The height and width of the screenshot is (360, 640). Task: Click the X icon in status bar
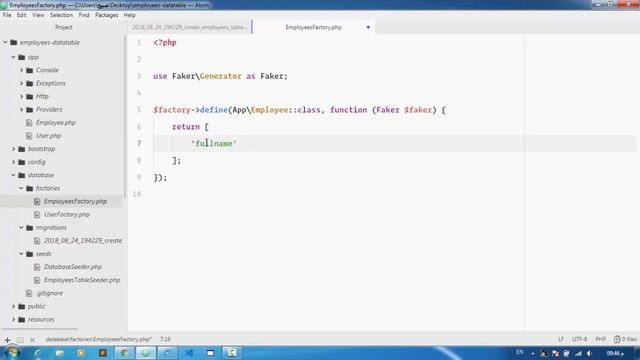click(x=32, y=340)
